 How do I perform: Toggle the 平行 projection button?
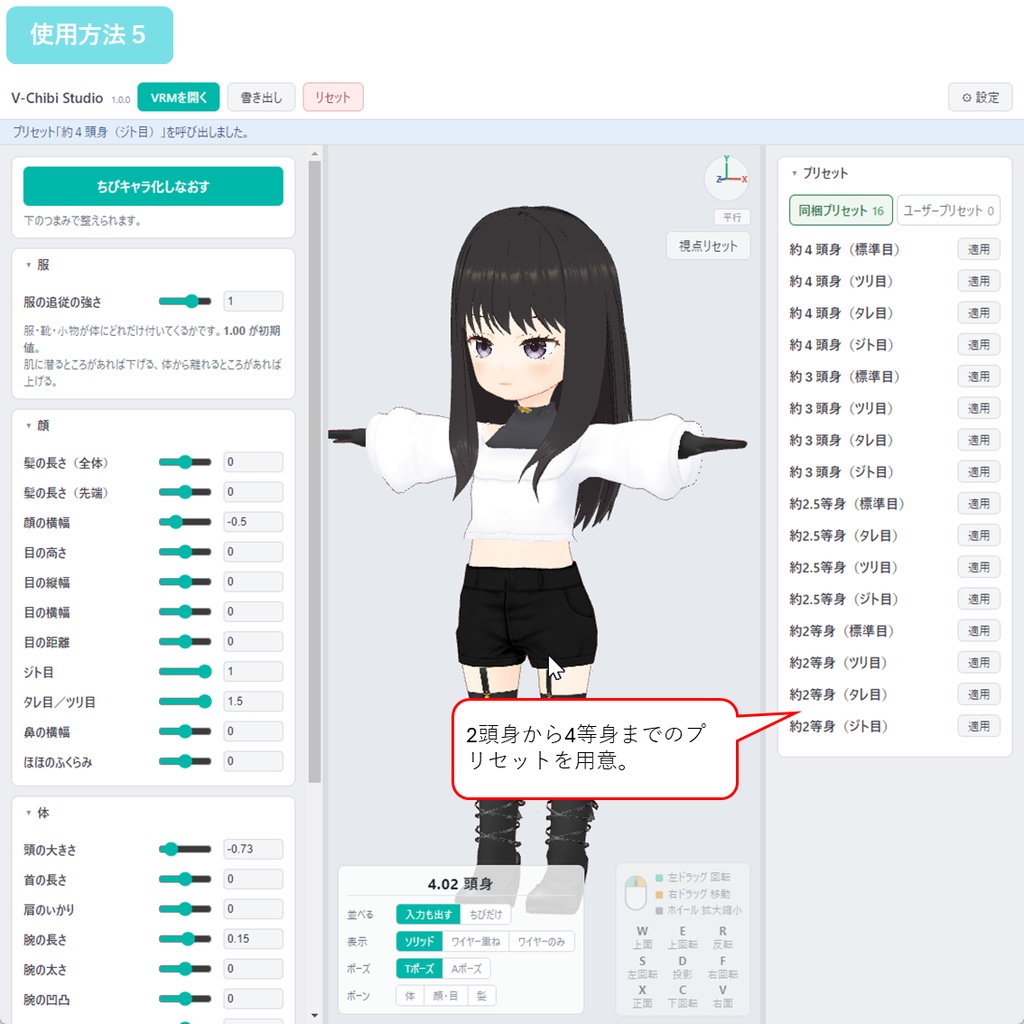pyautogui.click(x=731, y=217)
